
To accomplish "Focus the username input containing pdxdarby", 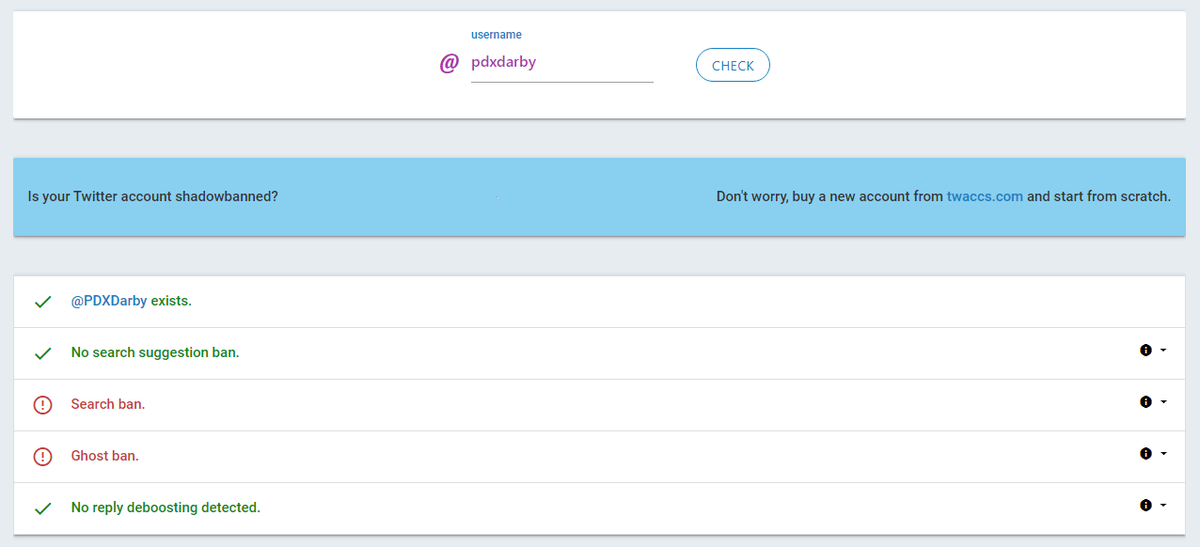I will pyautogui.click(x=562, y=62).
